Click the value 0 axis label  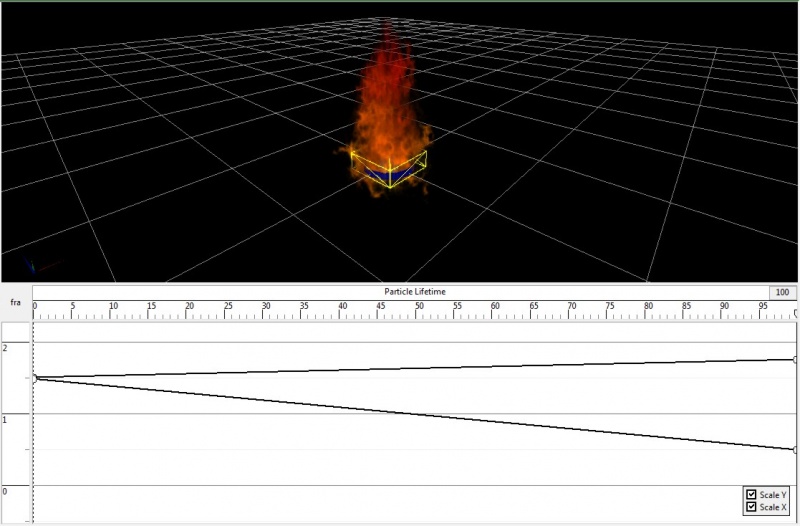(6, 491)
